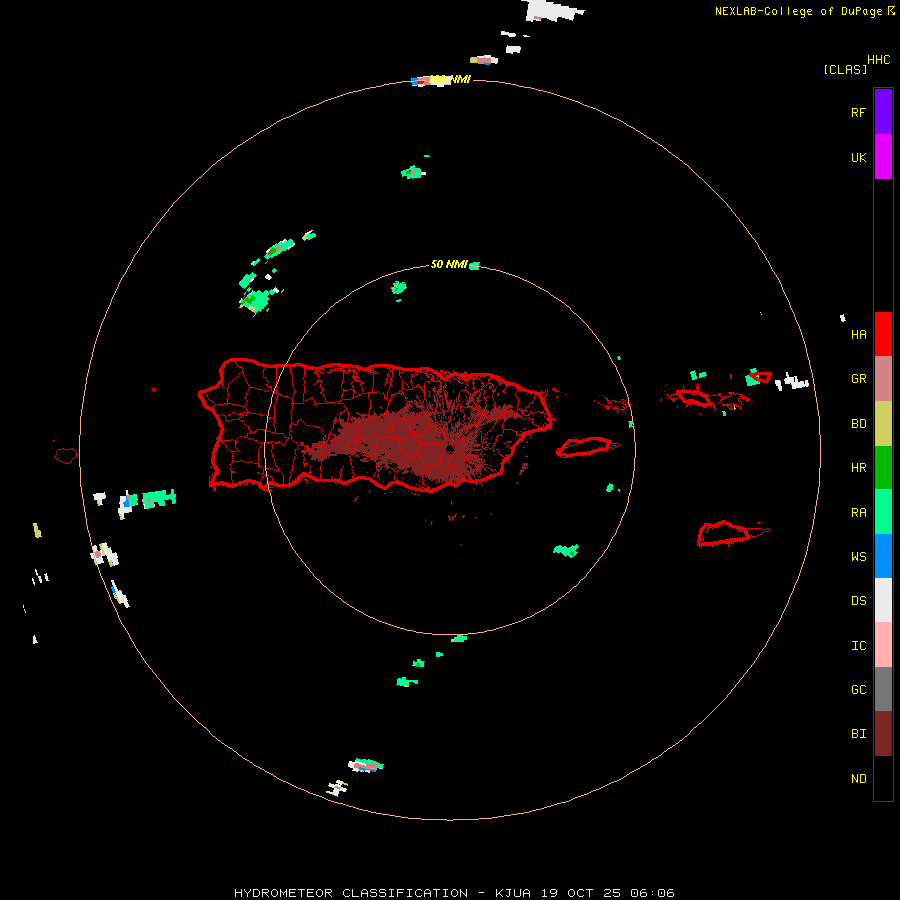Screen dimensions: 900x900
Task: Click the [CLAS] units label
Action: pos(845,69)
